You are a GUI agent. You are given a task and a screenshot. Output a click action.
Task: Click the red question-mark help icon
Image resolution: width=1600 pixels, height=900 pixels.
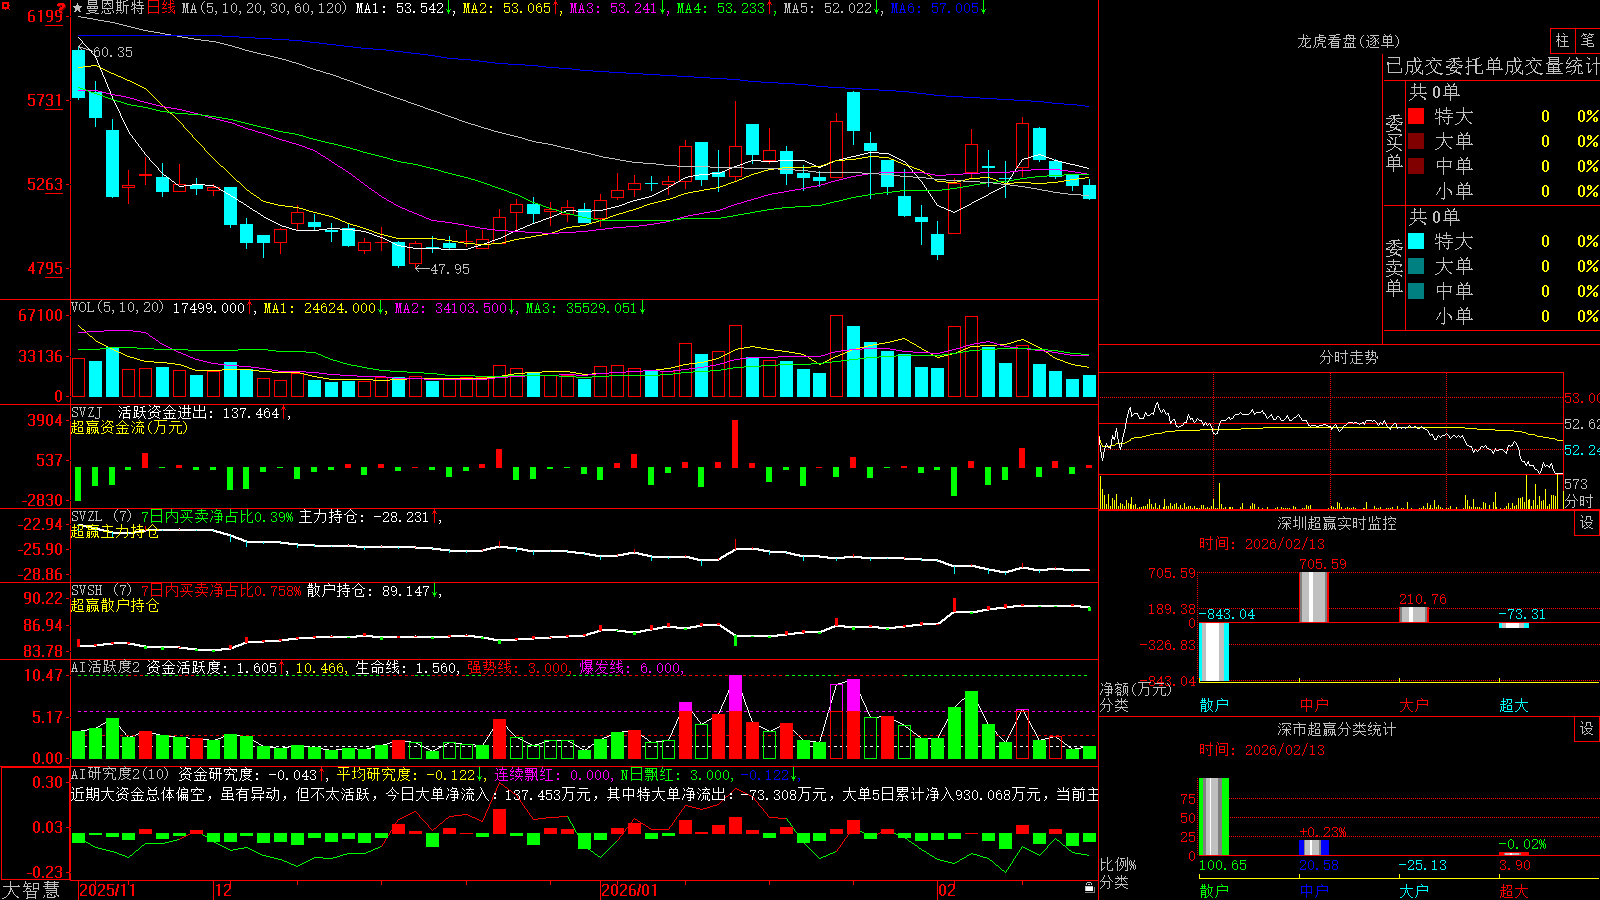tap(61, 7)
